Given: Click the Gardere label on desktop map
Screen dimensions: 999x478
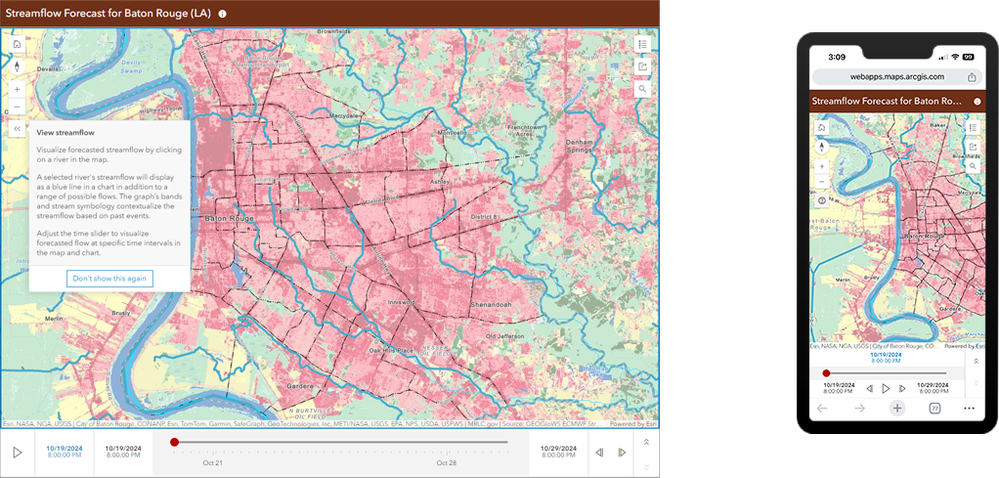Looking at the screenshot, I should pyautogui.click(x=301, y=386).
